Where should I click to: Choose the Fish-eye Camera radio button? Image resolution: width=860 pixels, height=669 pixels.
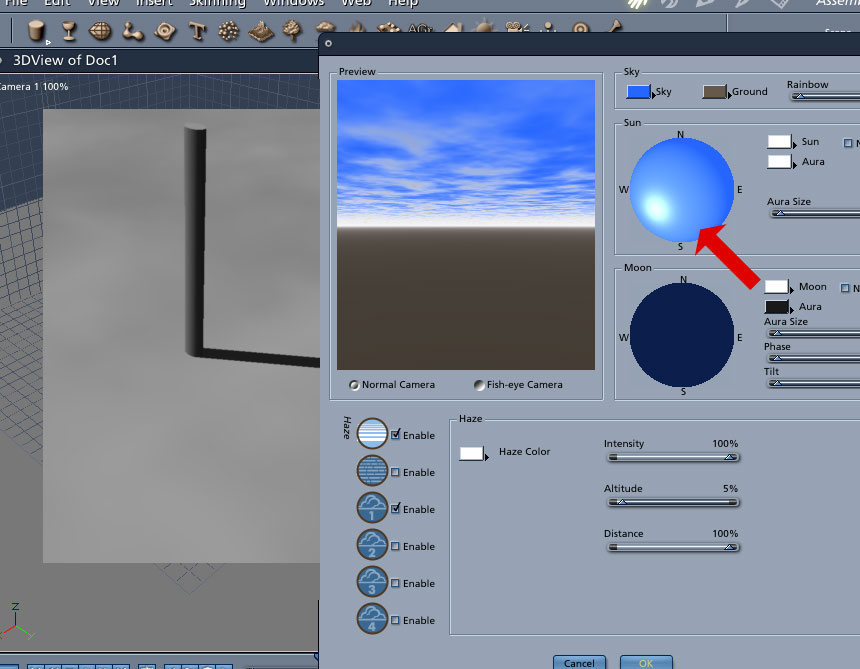pos(479,385)
